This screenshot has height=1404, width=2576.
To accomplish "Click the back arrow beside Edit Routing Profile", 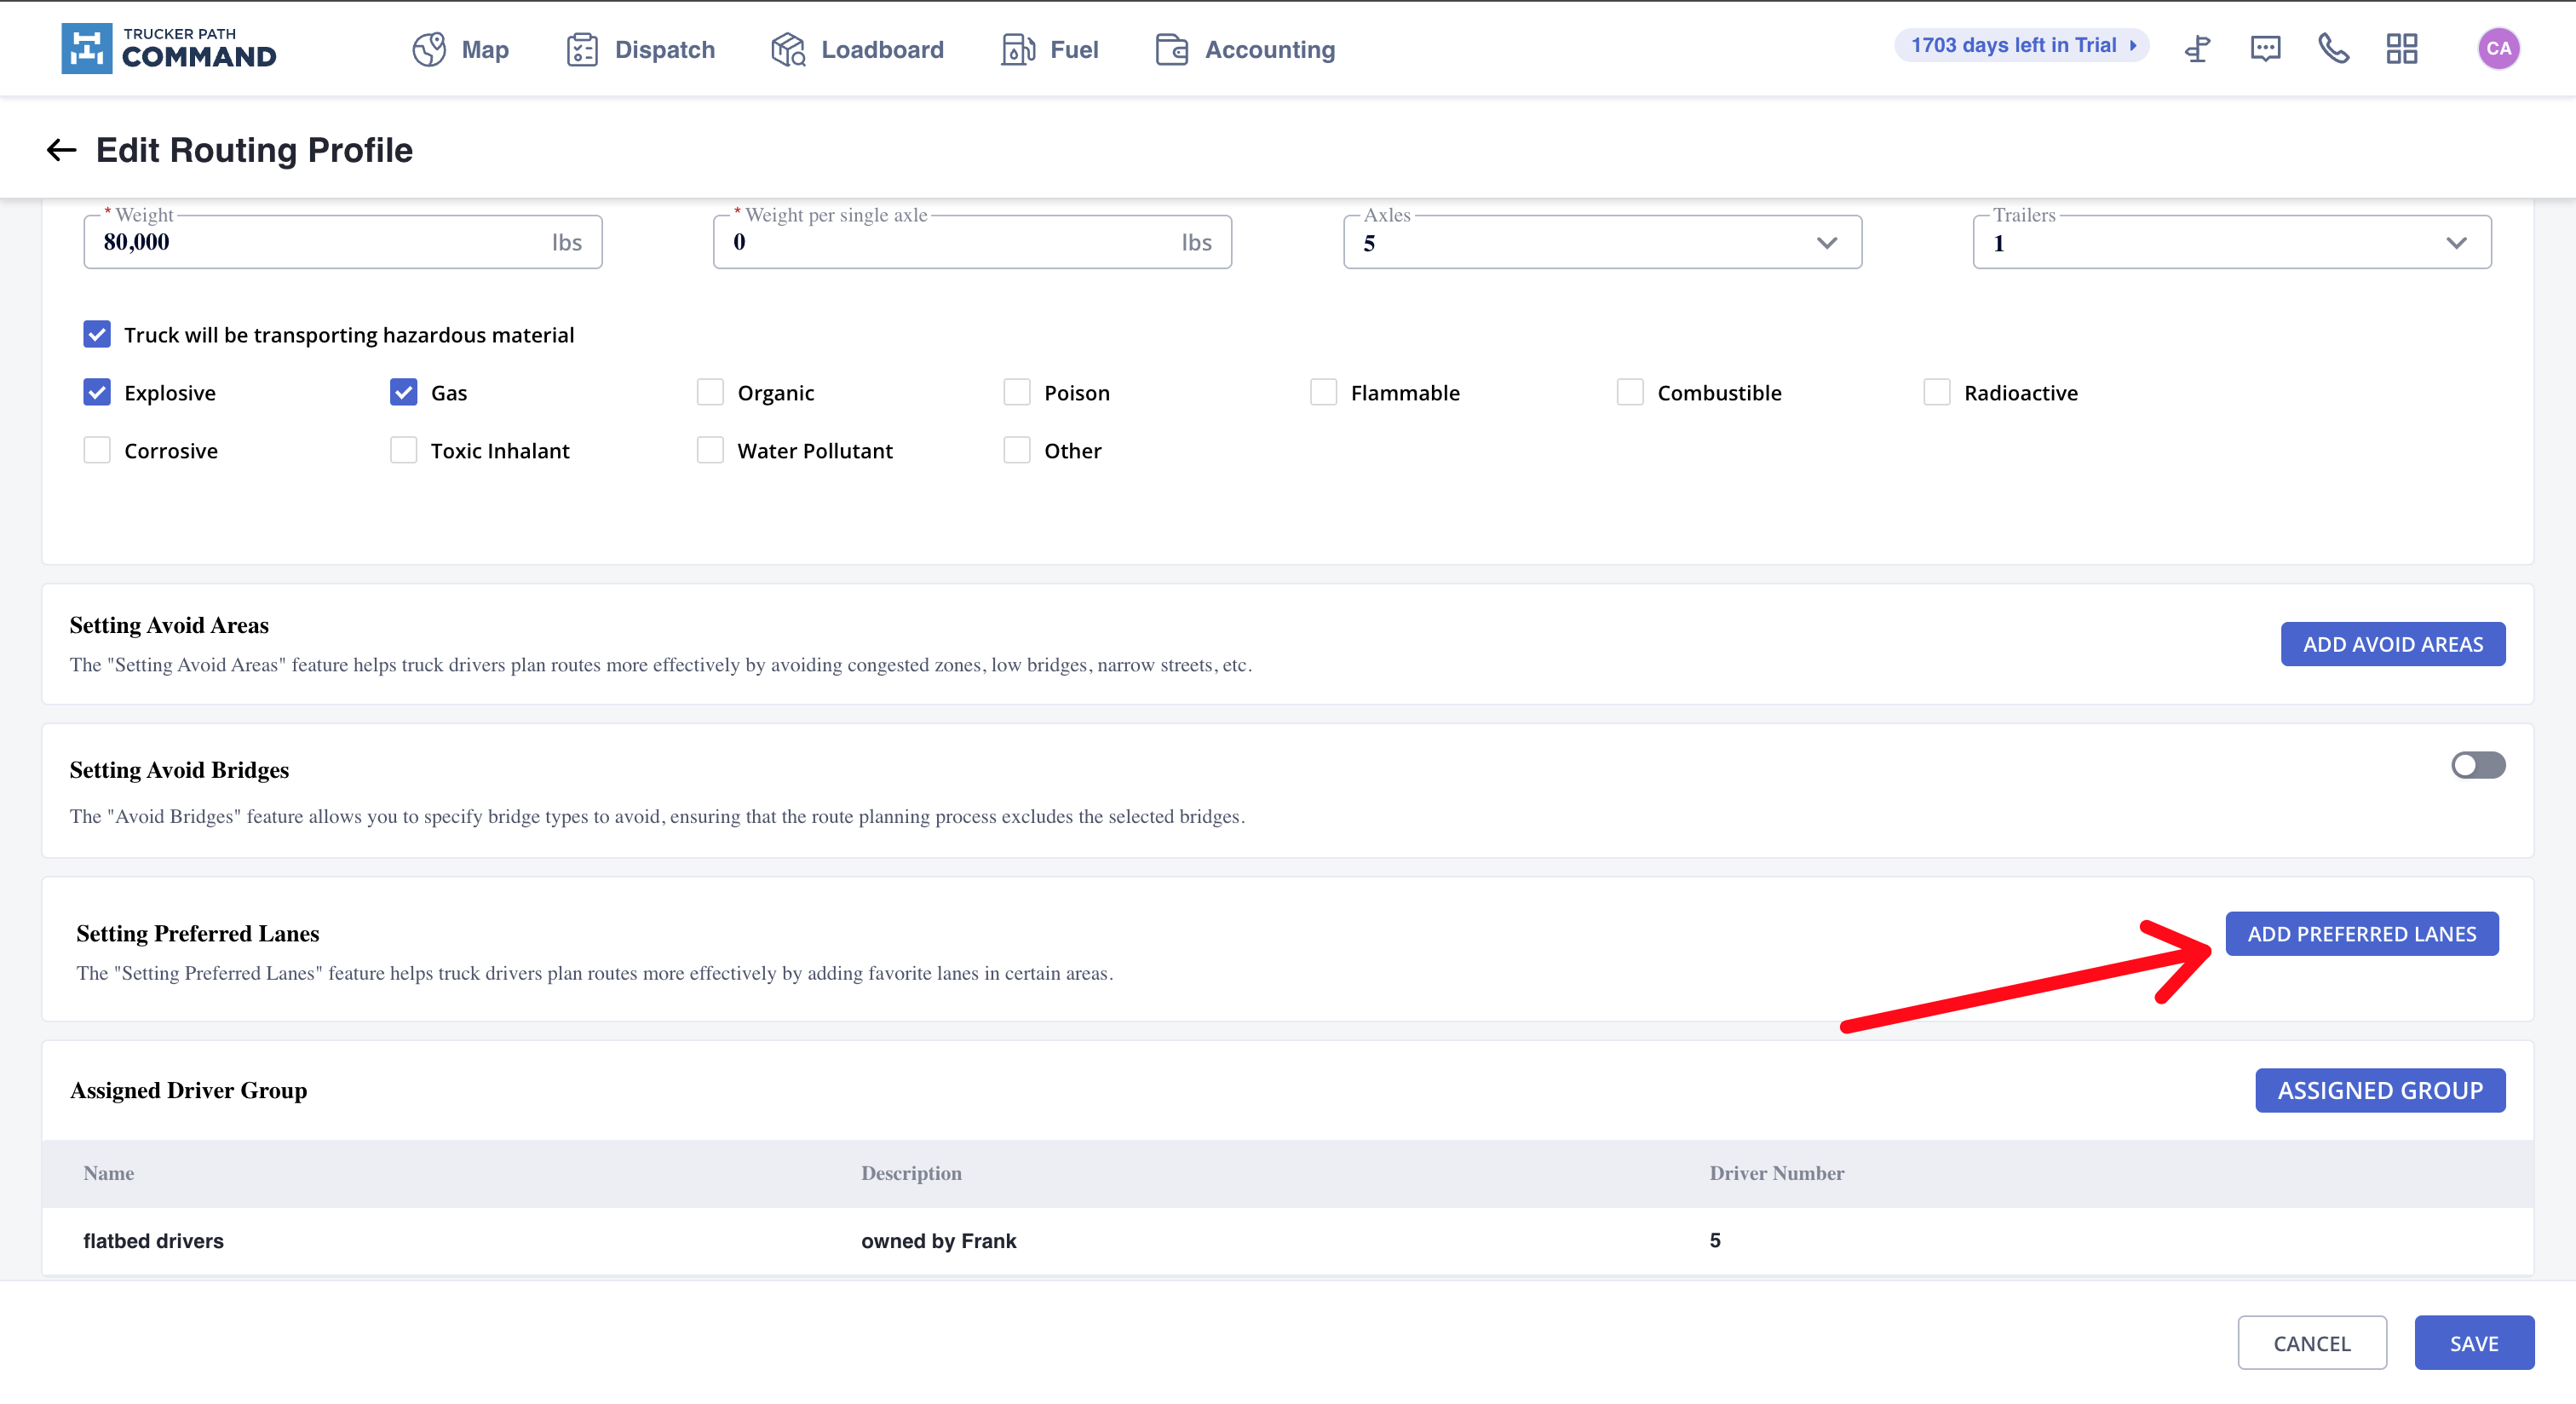I will click(61, 150).
